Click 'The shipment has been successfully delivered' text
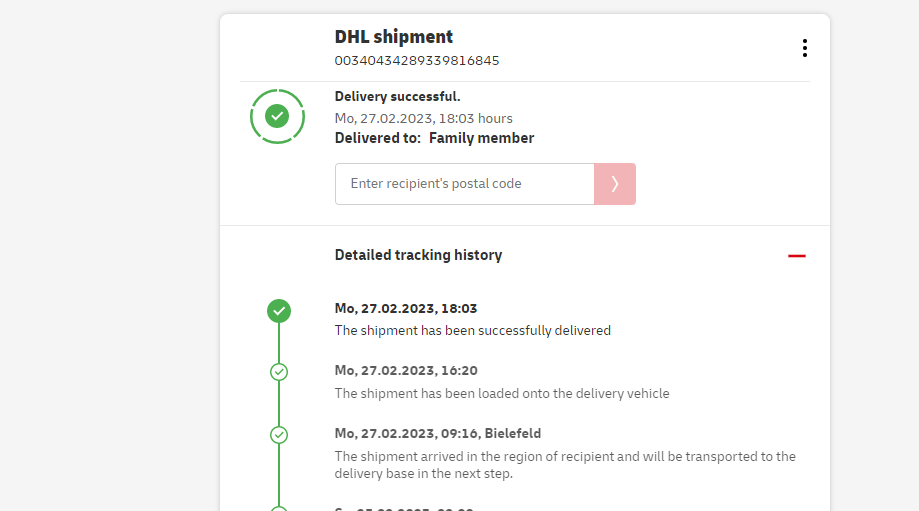The width and height of the screenshot is (919, 511). [472, 330]
